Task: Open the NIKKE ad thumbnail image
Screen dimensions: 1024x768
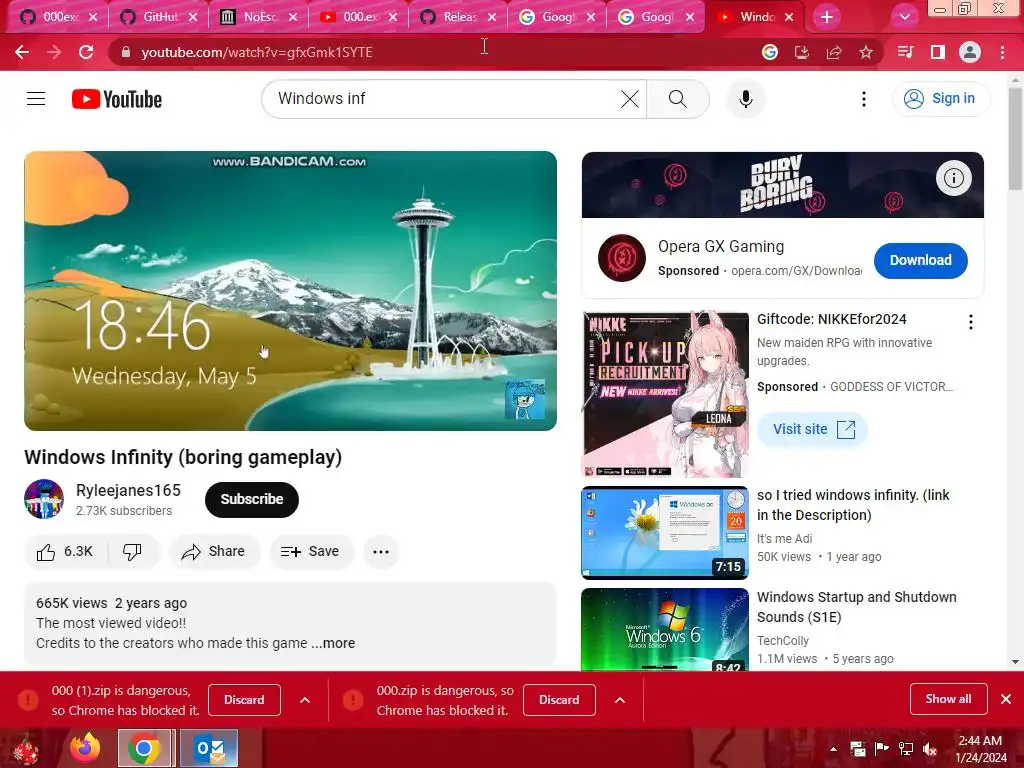Action: point(665,394)
